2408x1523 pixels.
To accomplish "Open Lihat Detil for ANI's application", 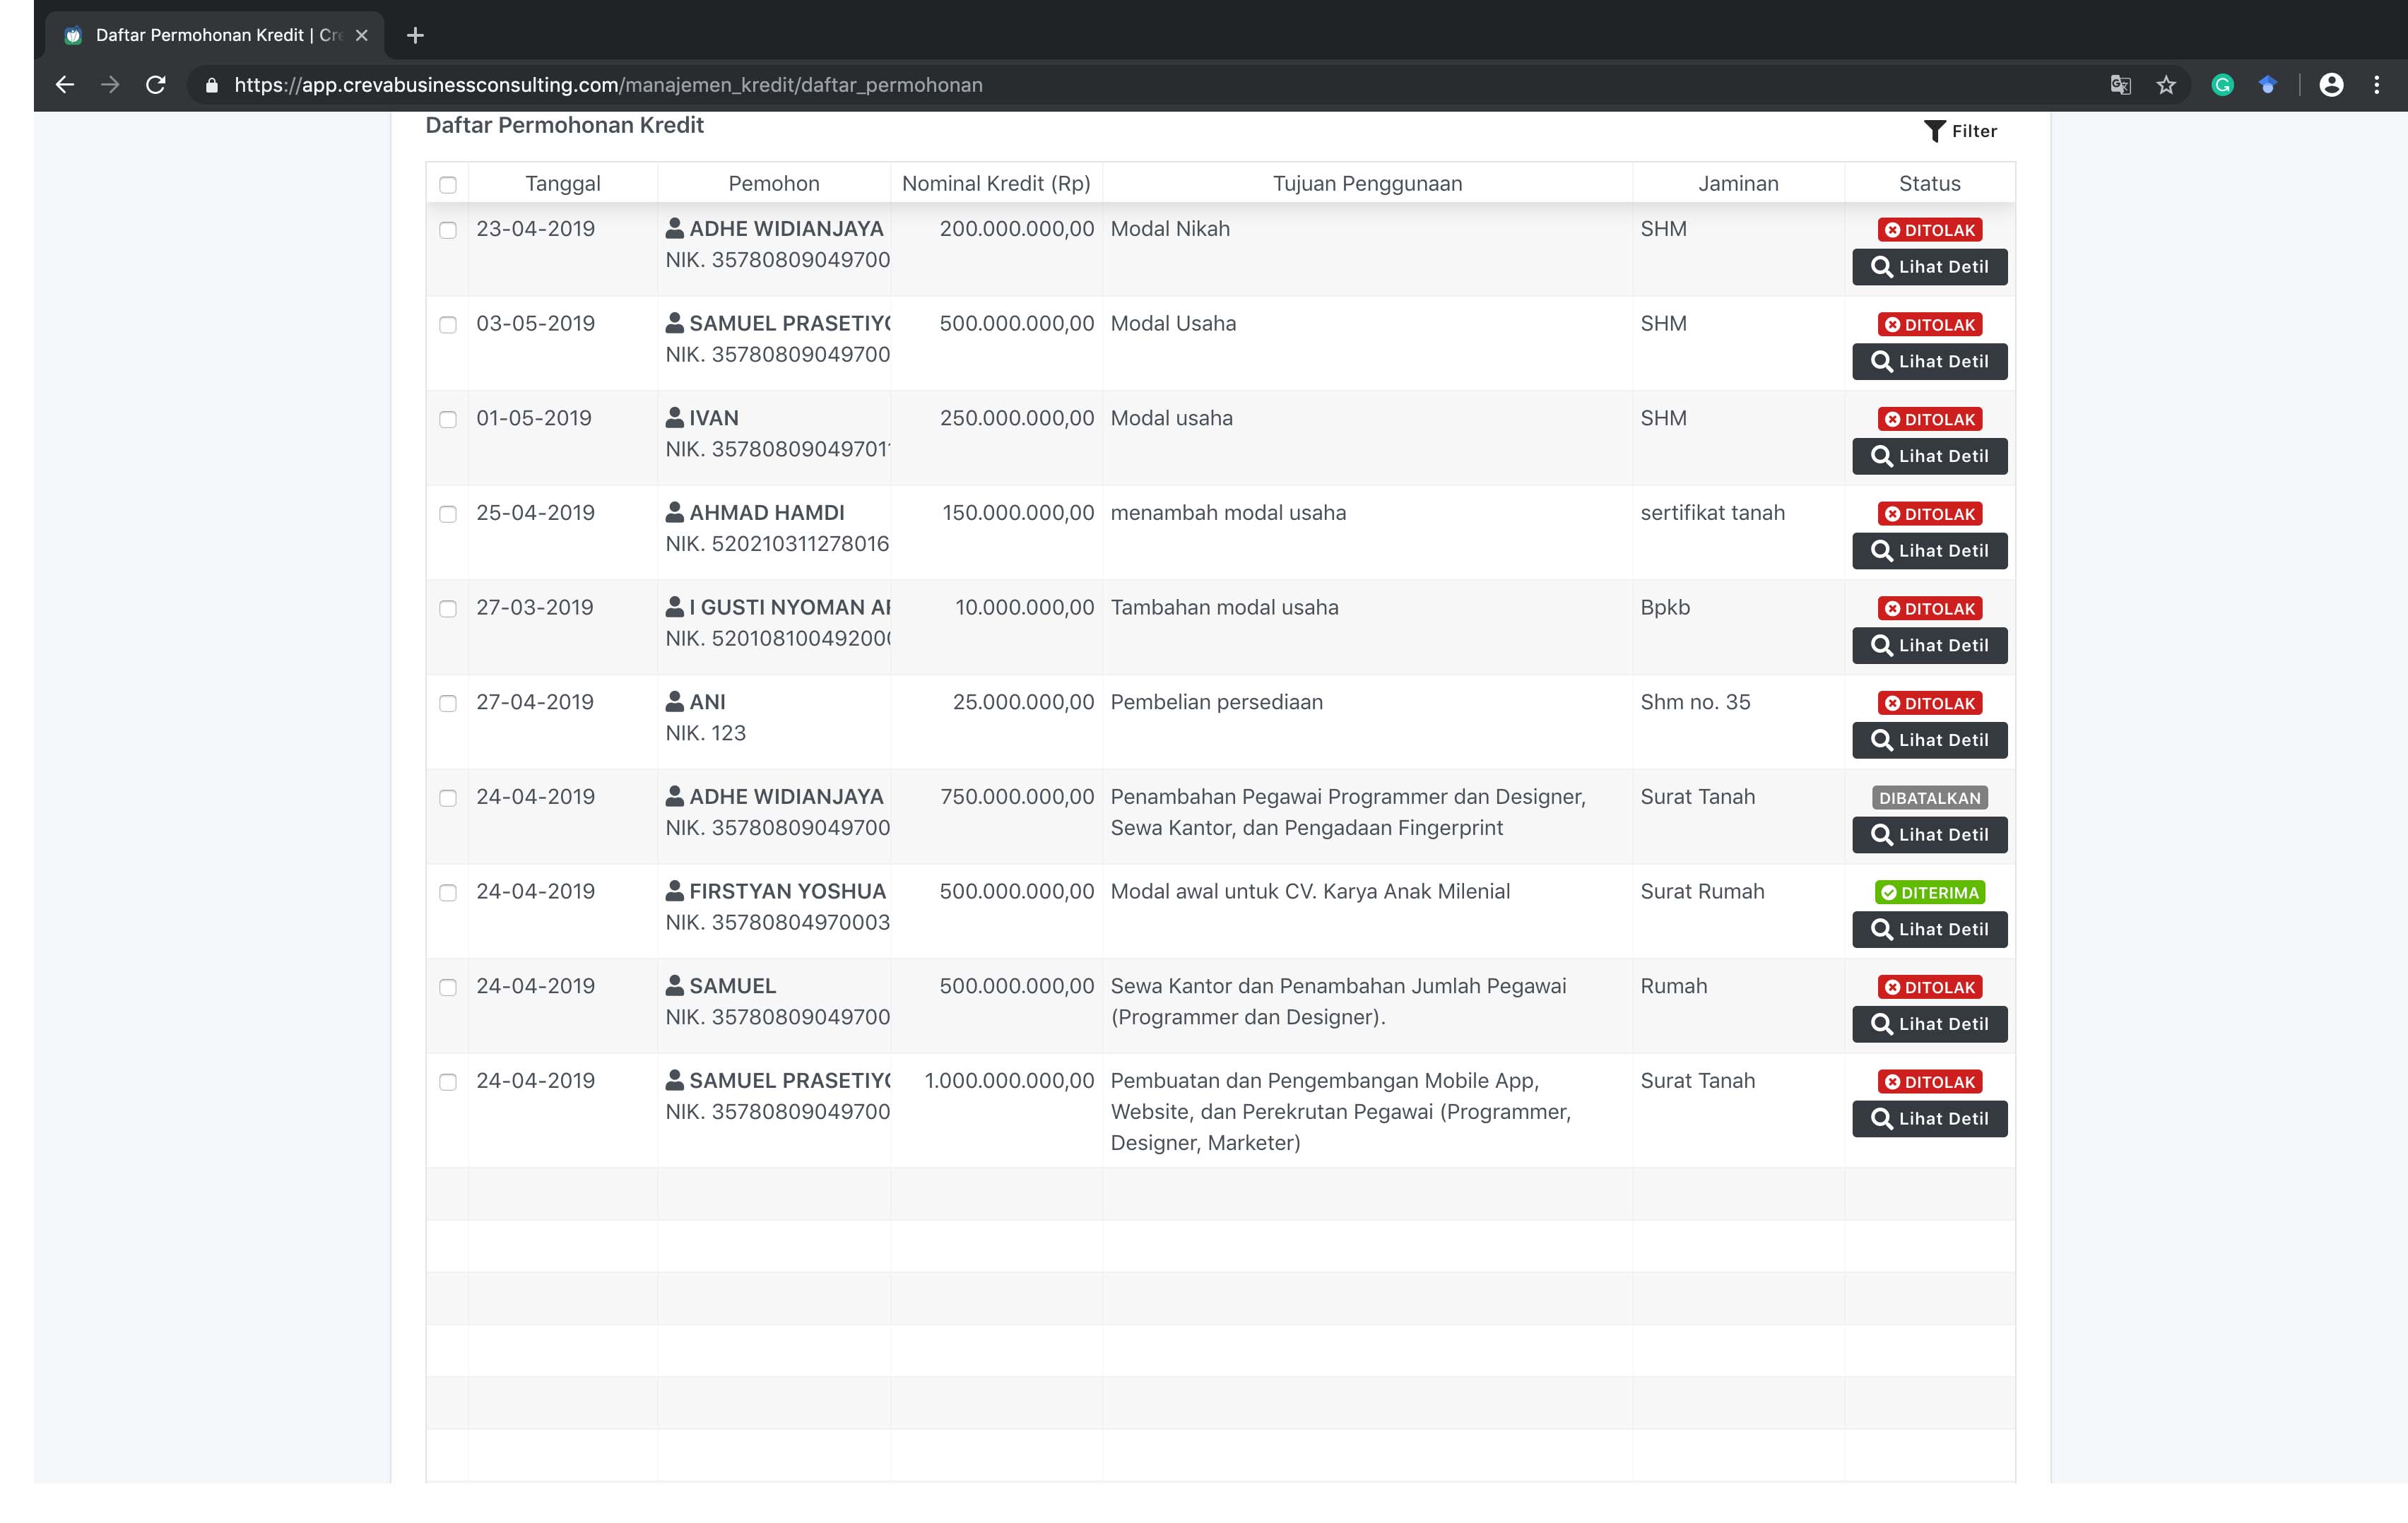I will click(x=1929, y=740).
